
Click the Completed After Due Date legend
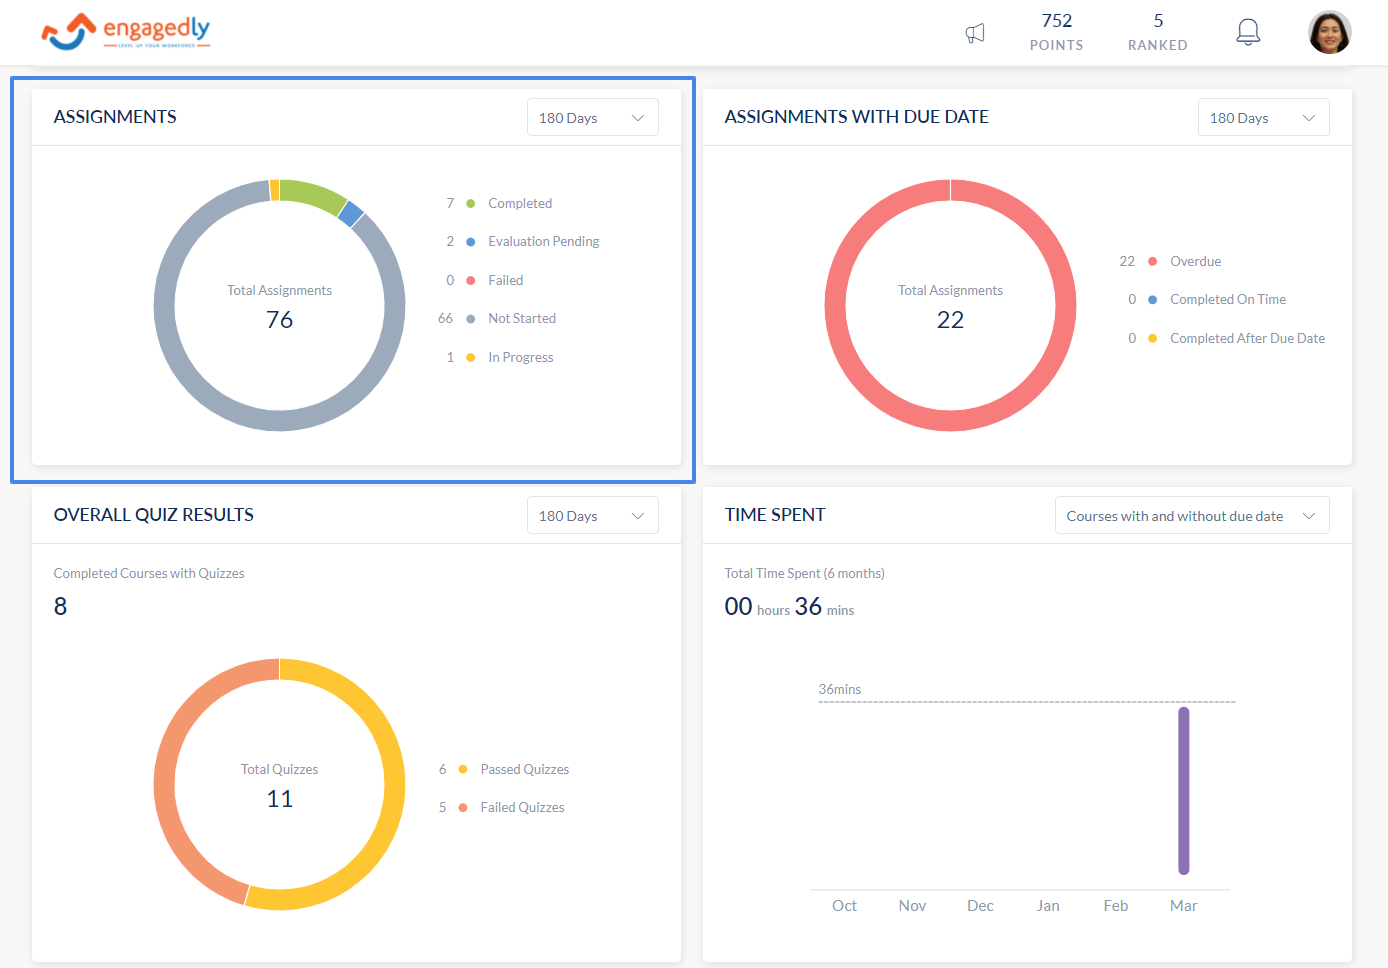point(1226,338)
